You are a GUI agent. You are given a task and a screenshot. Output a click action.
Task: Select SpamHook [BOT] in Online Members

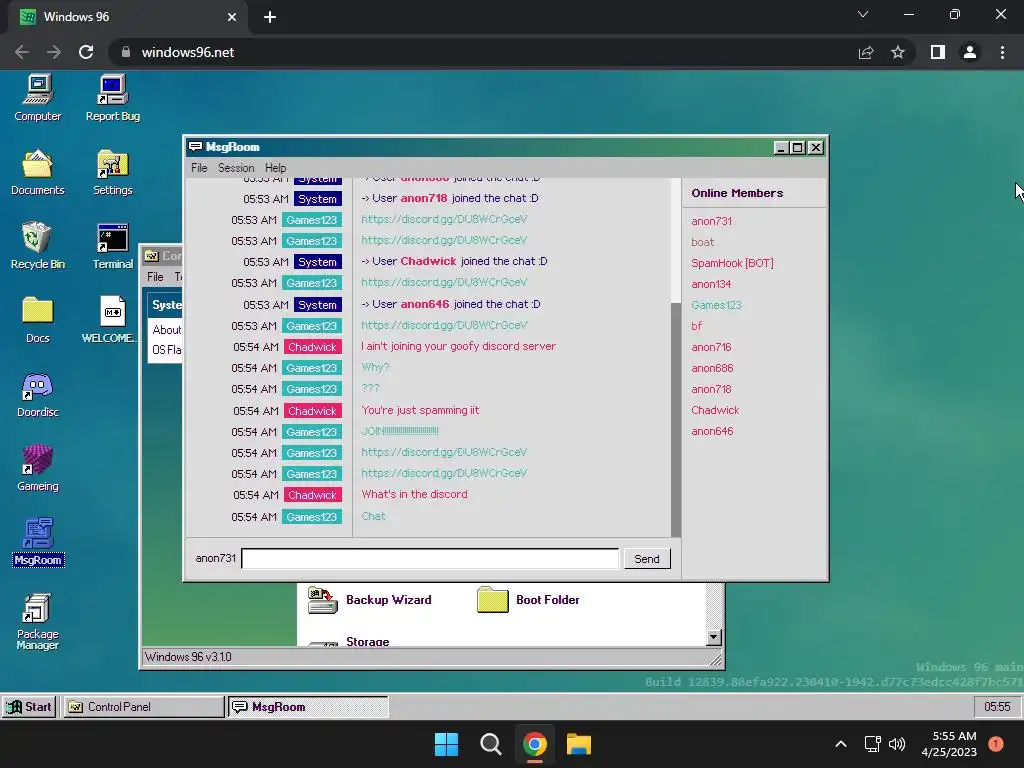732,263
